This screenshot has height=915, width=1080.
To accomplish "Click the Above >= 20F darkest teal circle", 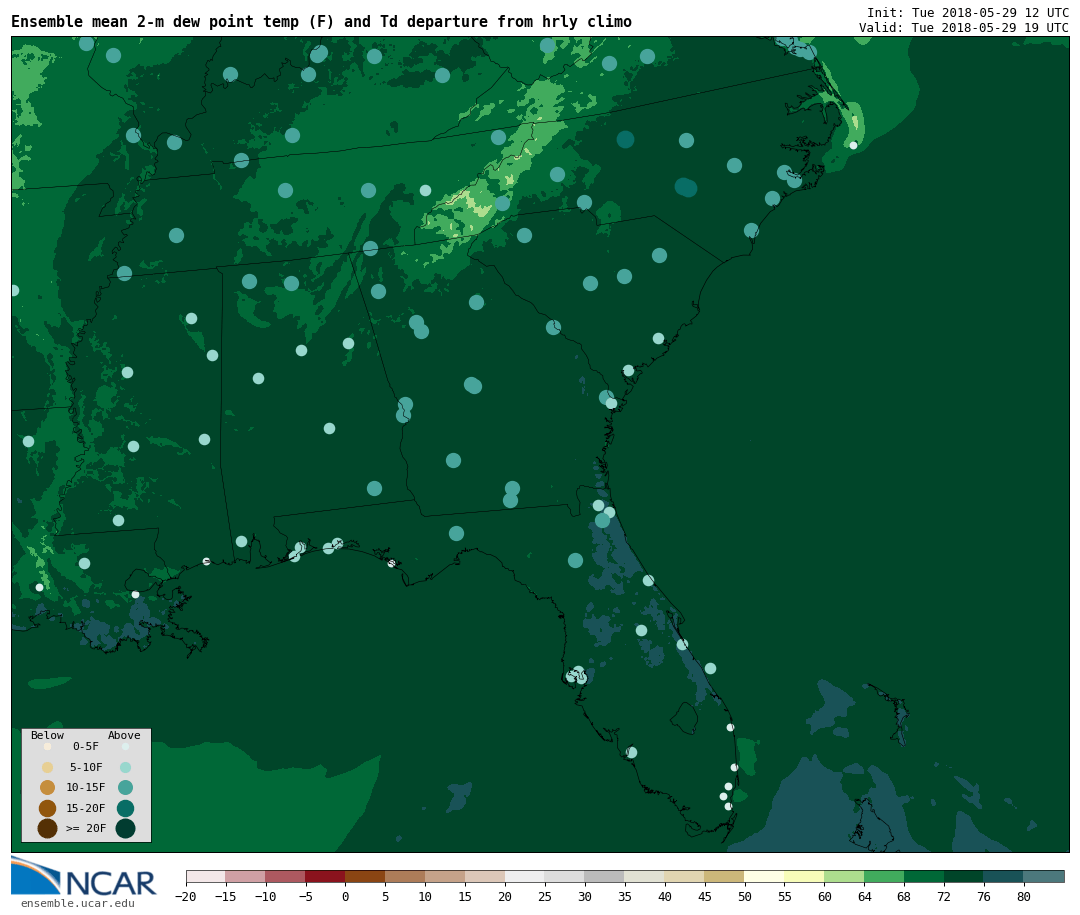I will click(125, 828).
